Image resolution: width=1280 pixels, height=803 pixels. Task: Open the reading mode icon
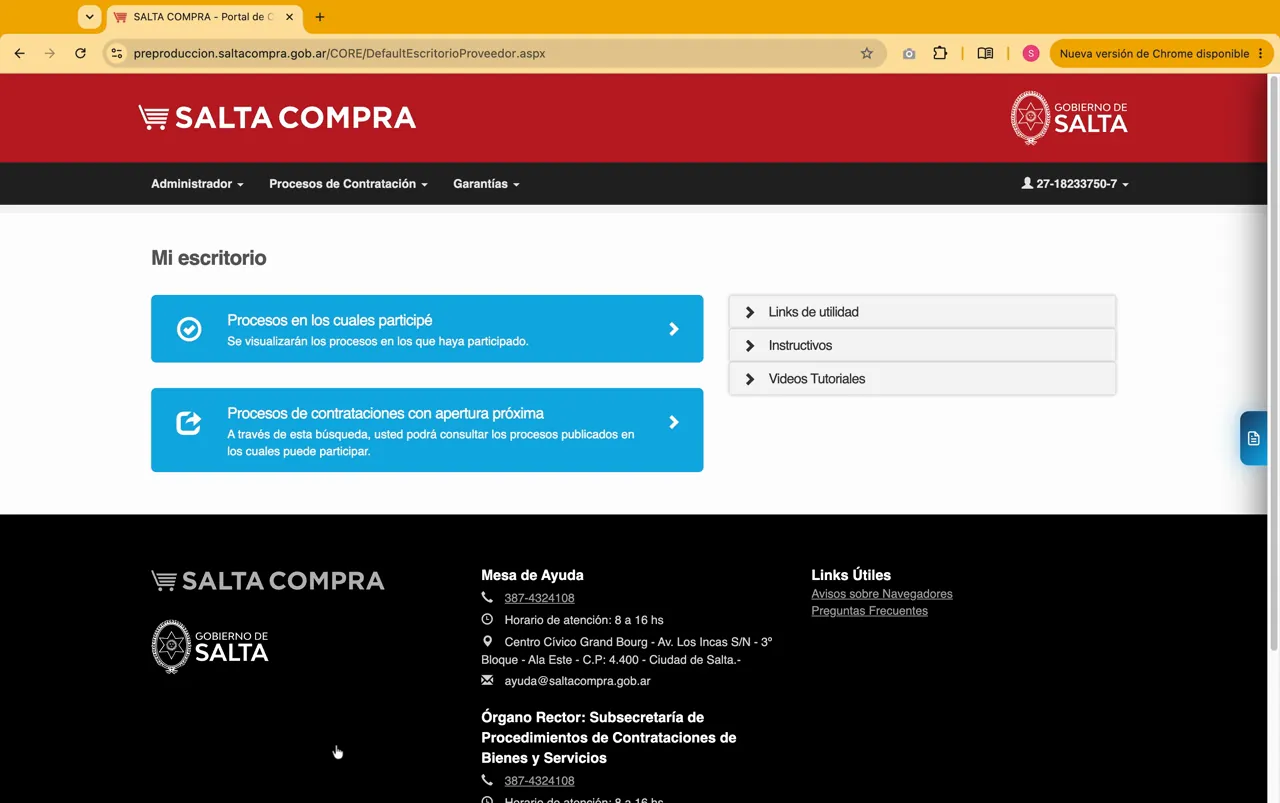(x=985, y=53)
